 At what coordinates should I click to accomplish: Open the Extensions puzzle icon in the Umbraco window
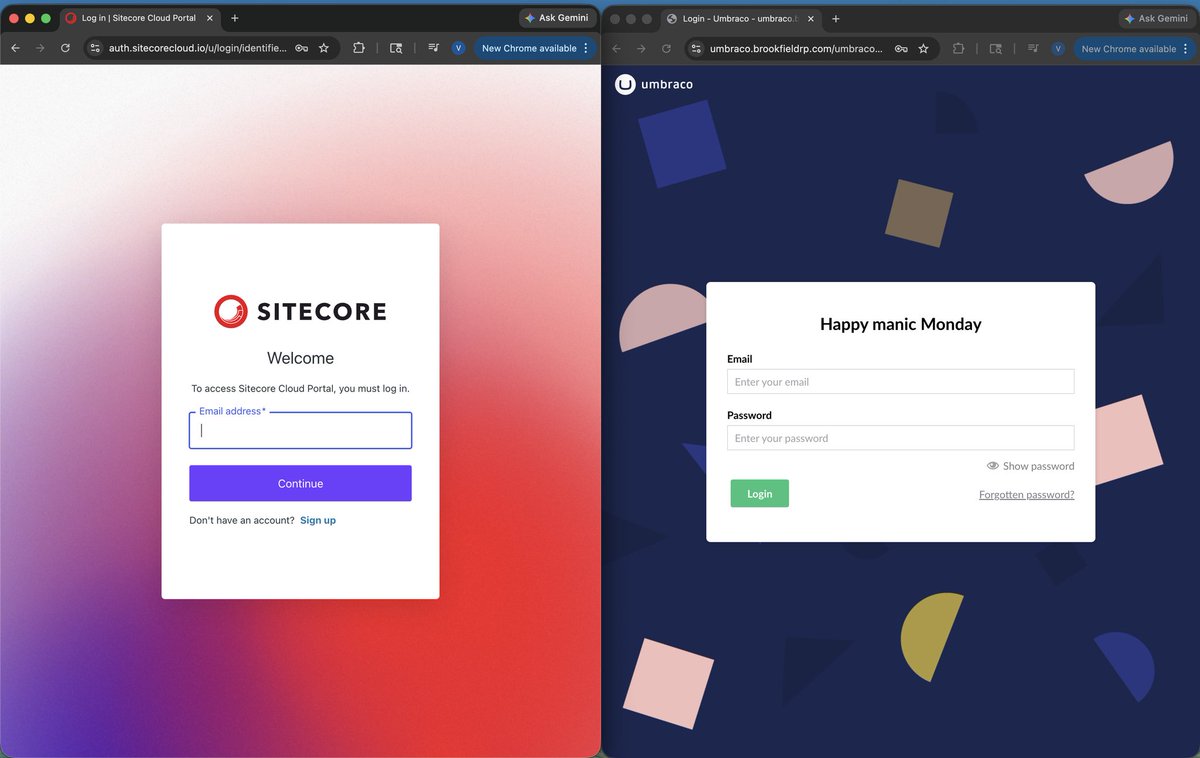pos(958,48)
